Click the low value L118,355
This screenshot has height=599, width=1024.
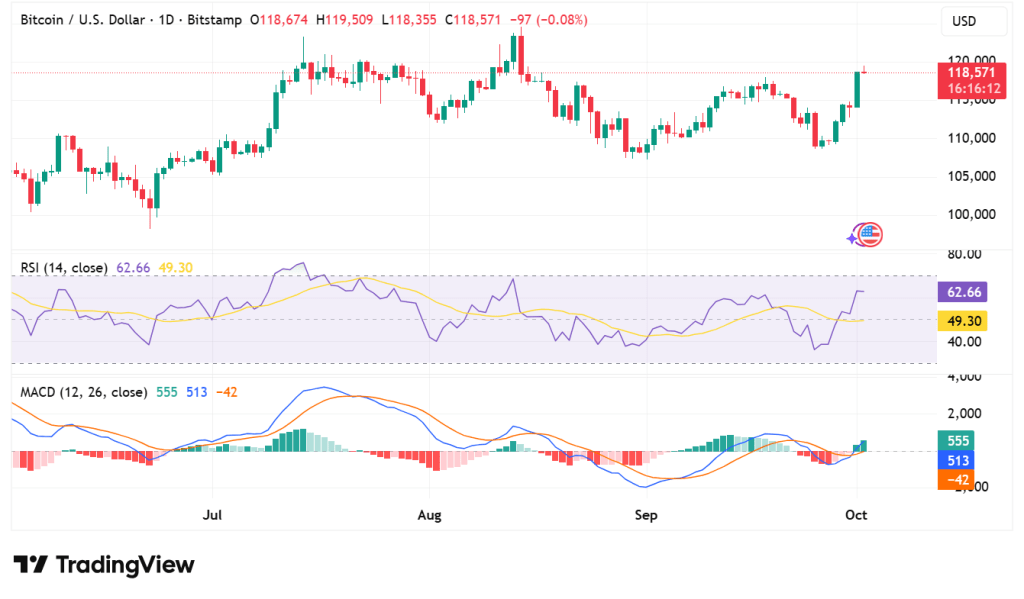tap(409, 20)
